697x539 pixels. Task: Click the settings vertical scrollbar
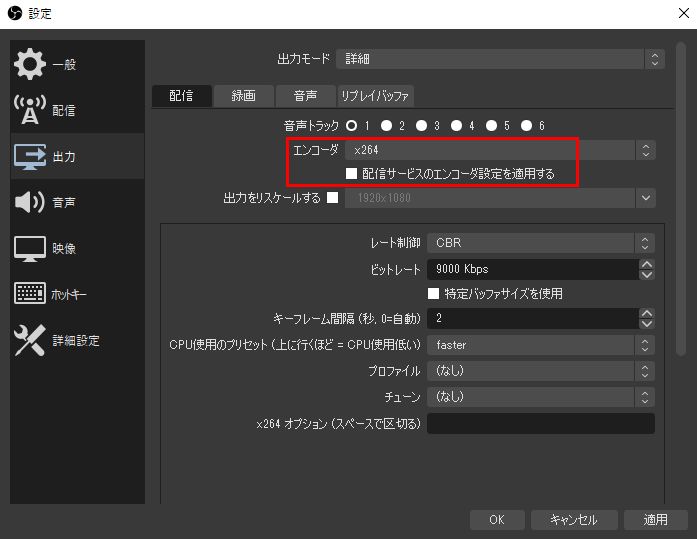[x=681, y=199]
